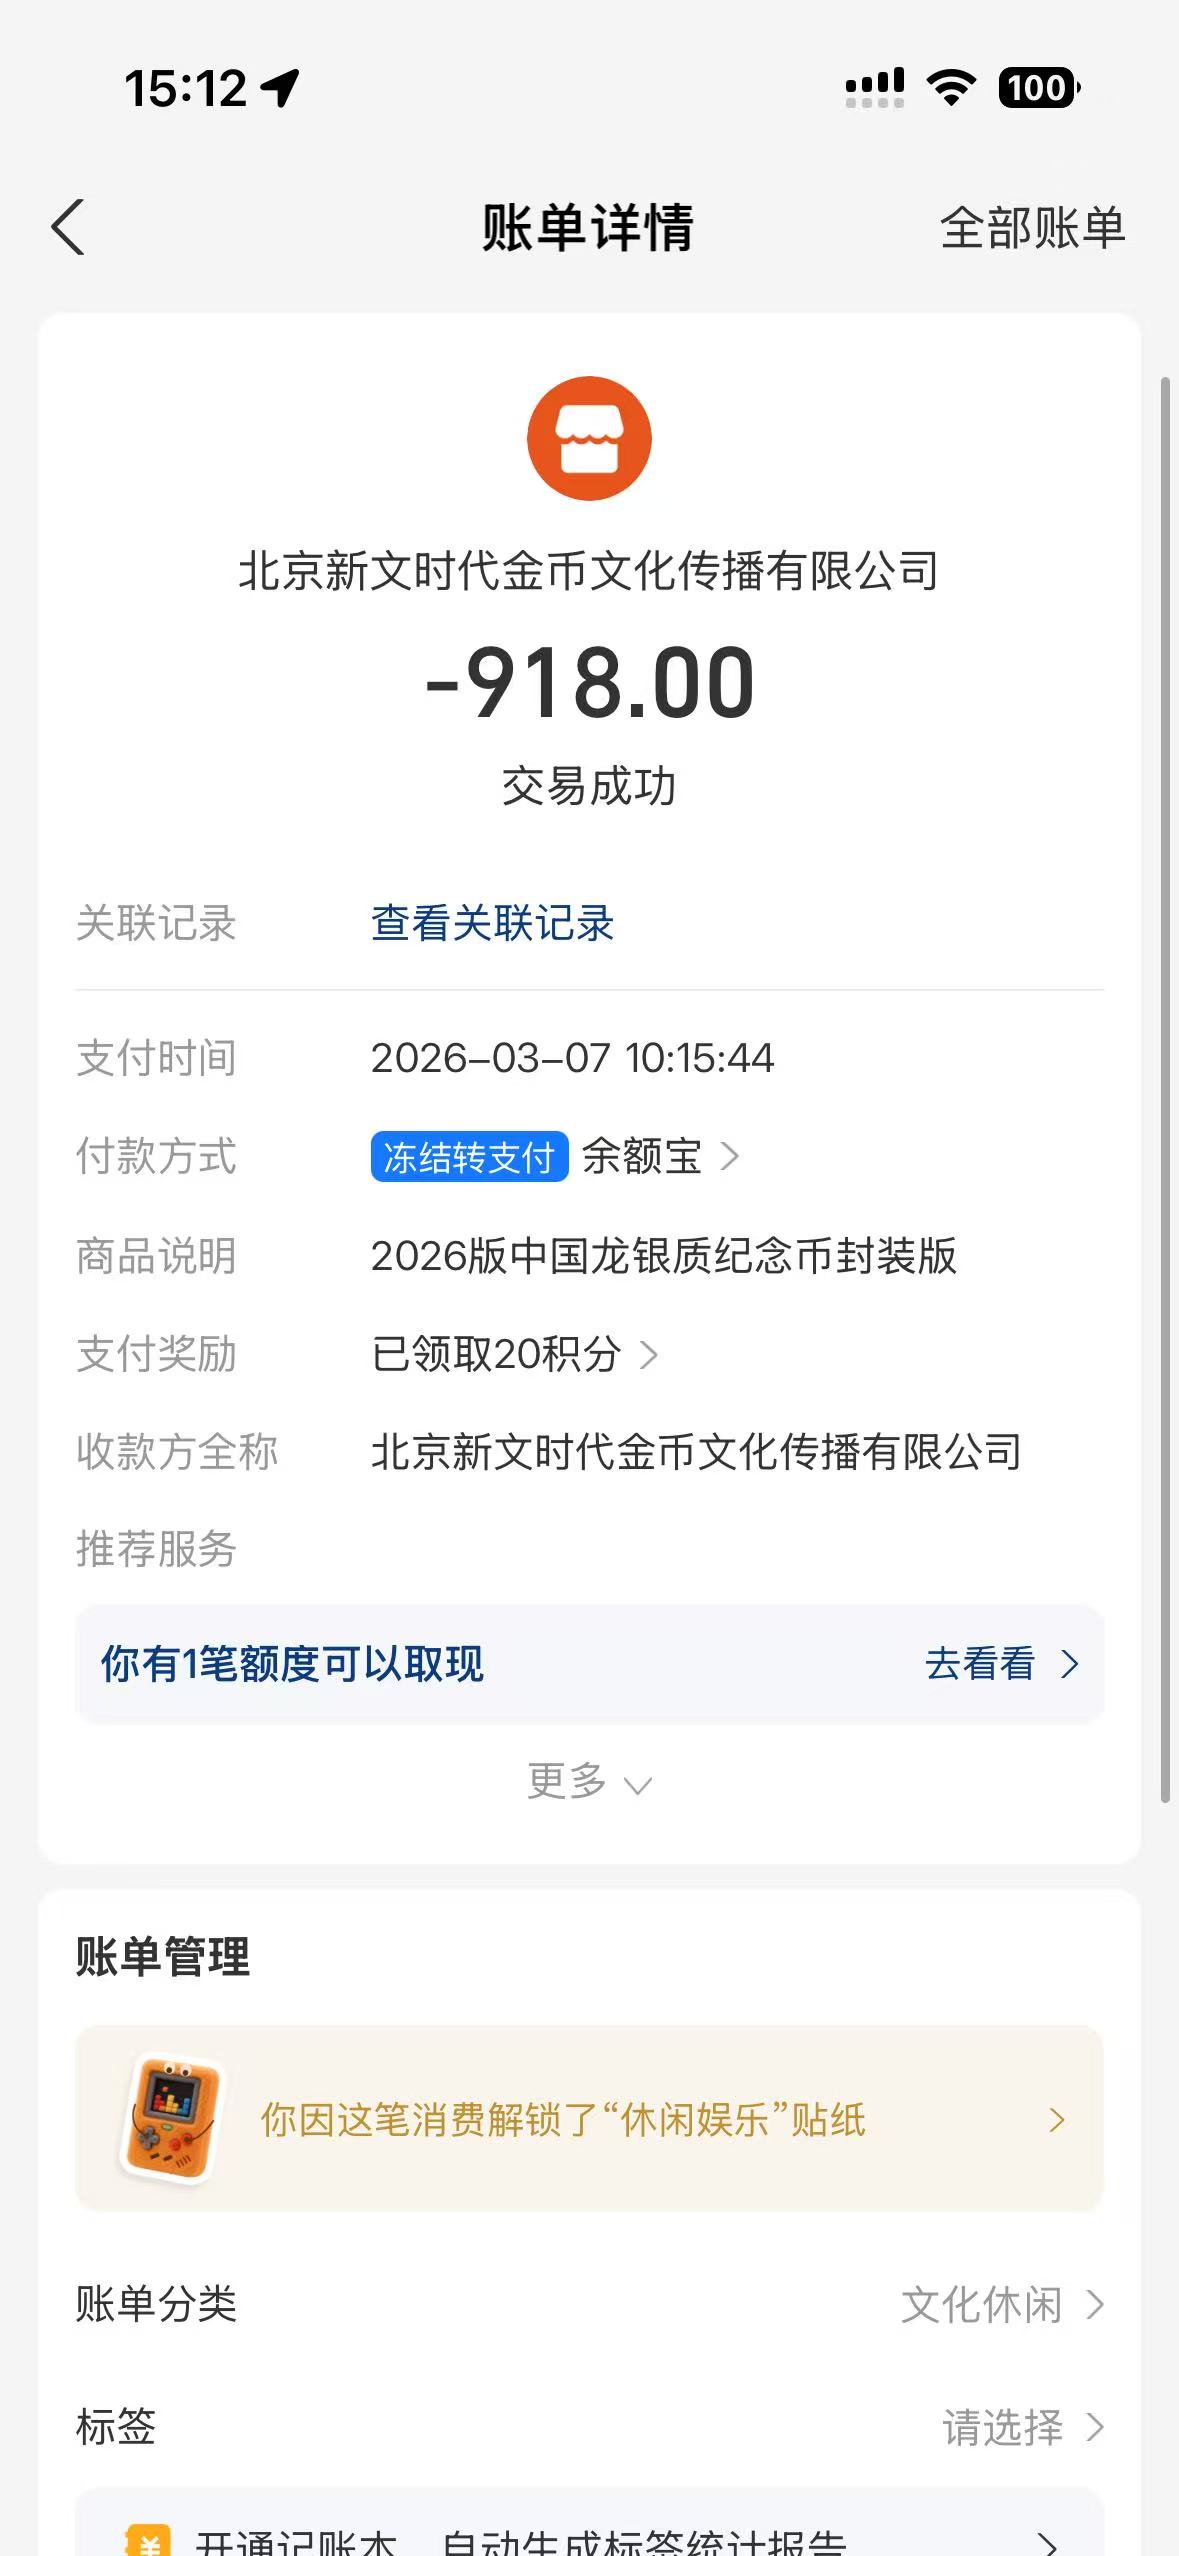
Task: Tap the game console sticker icon
Action: pyautogui.click(x=171, y=2118)
